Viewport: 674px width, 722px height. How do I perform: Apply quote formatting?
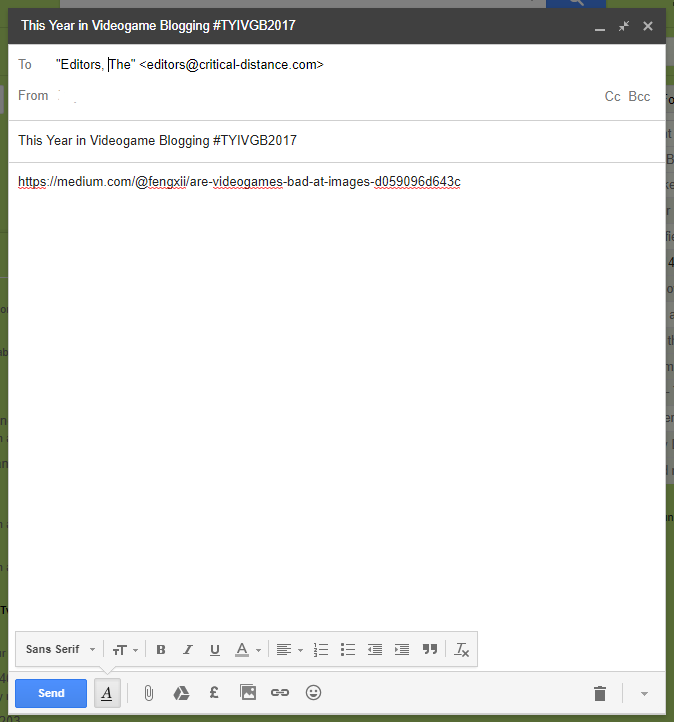pos(430,649)
